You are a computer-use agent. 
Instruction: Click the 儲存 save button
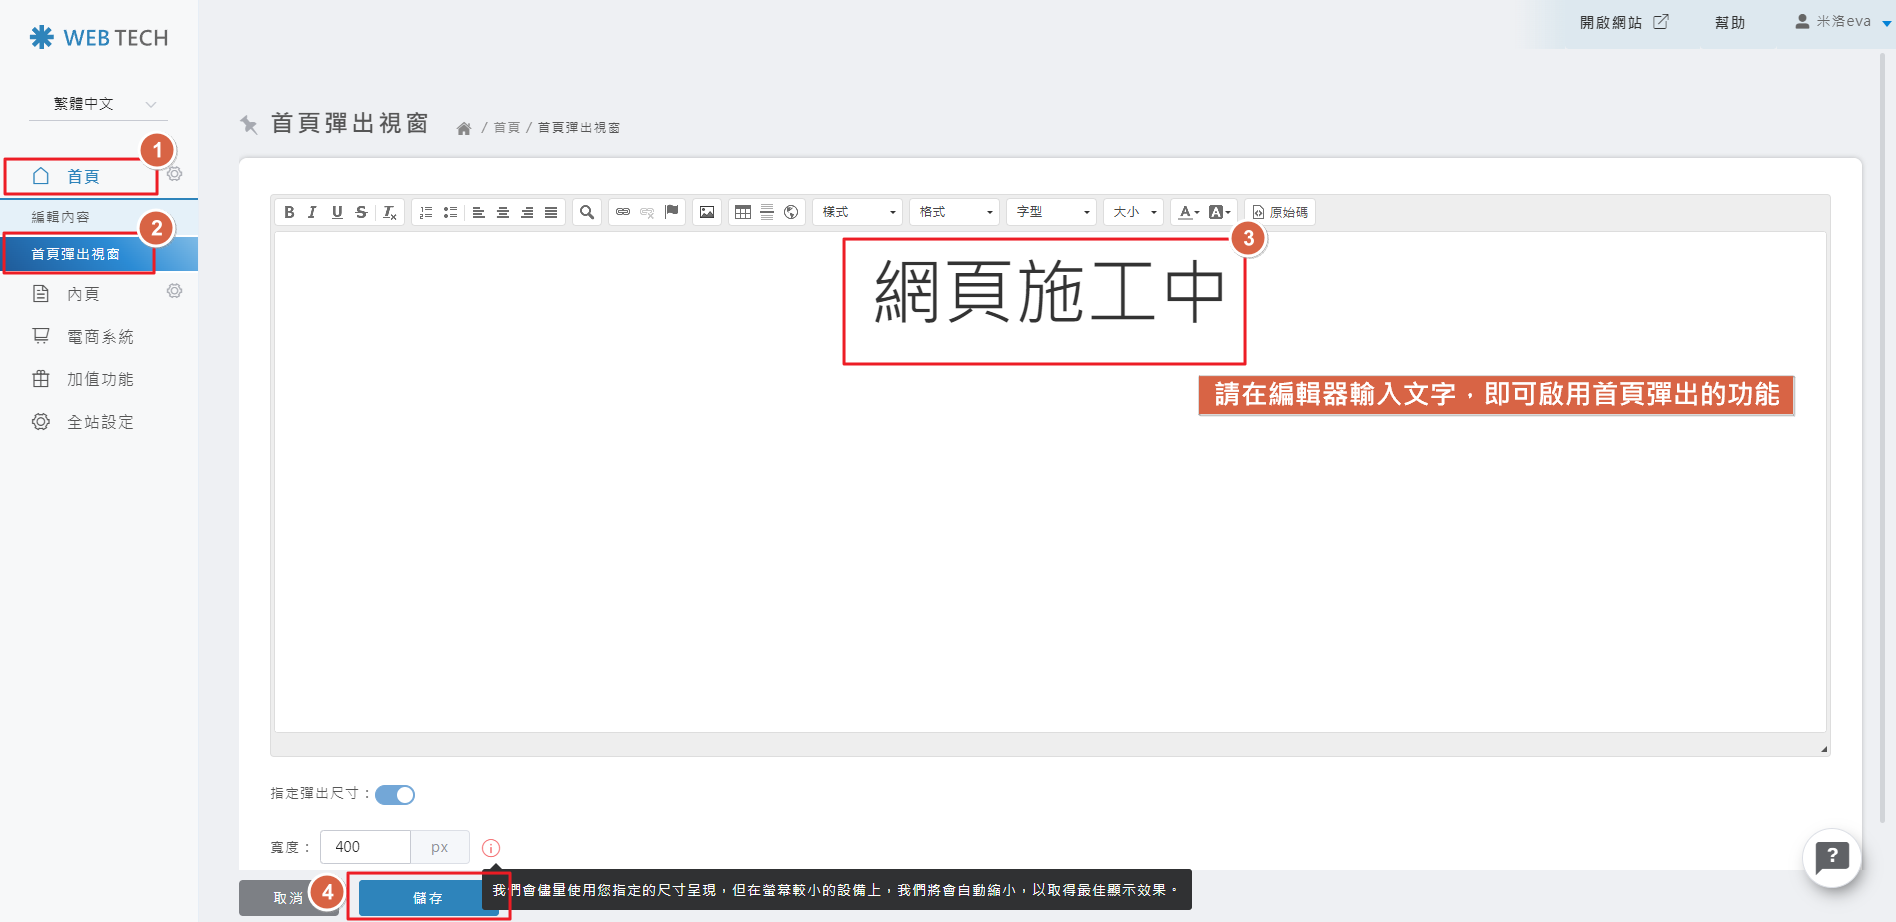pyautogui.click(x=427, y=898)
